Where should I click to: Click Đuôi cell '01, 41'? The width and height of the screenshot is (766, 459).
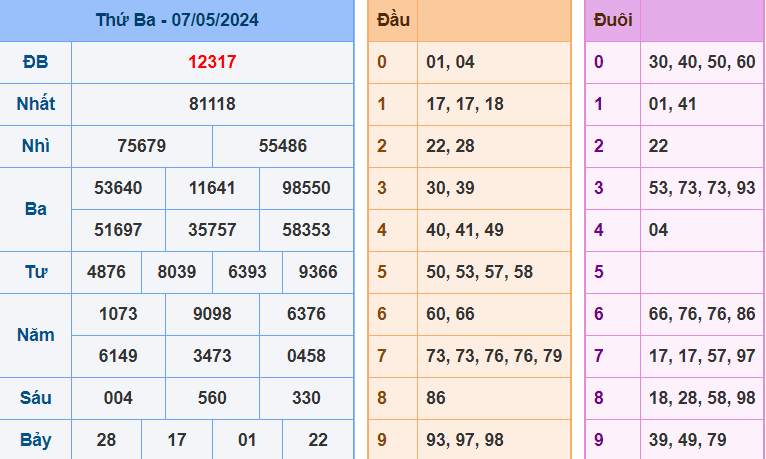click(673, 104)
